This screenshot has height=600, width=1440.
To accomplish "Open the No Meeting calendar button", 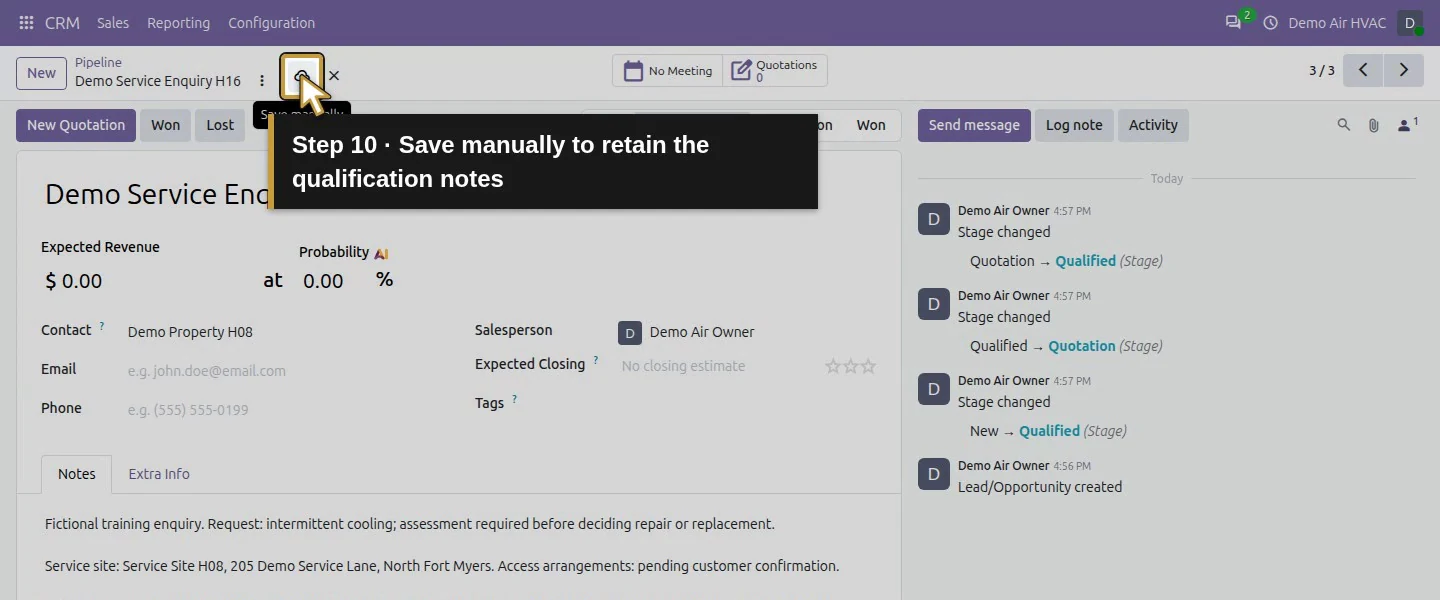I will 667,71.
